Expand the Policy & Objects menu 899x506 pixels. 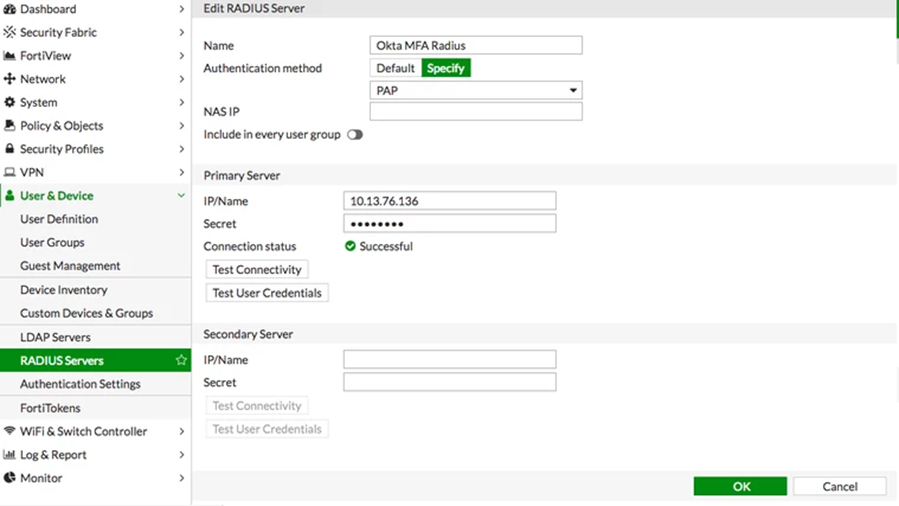point(181,126)
